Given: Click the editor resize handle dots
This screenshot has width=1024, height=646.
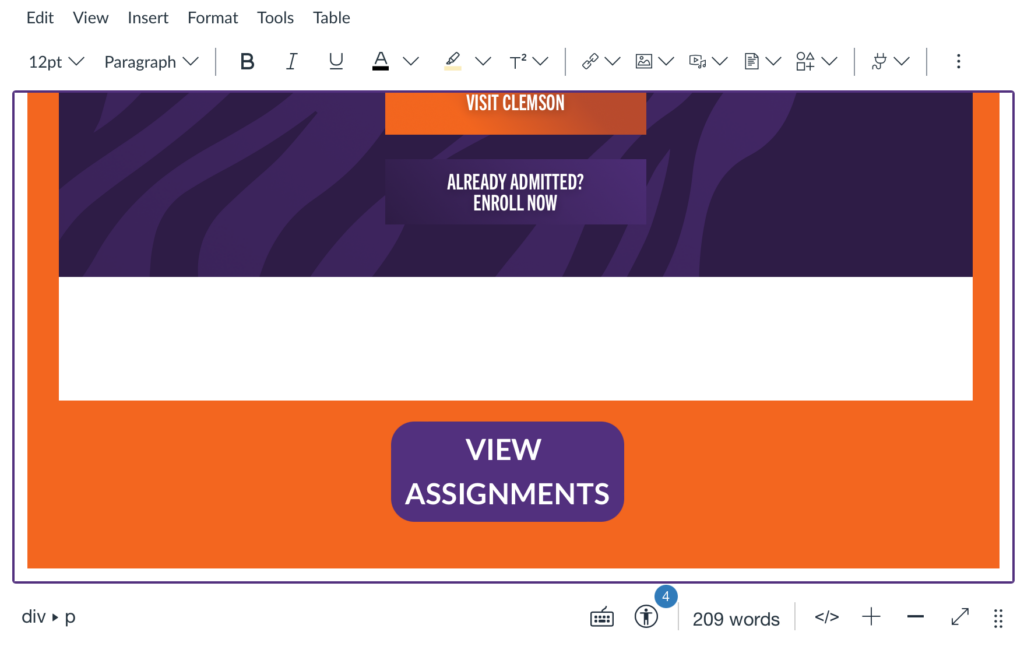Looking at the screenshot, I should pos(999,619).
